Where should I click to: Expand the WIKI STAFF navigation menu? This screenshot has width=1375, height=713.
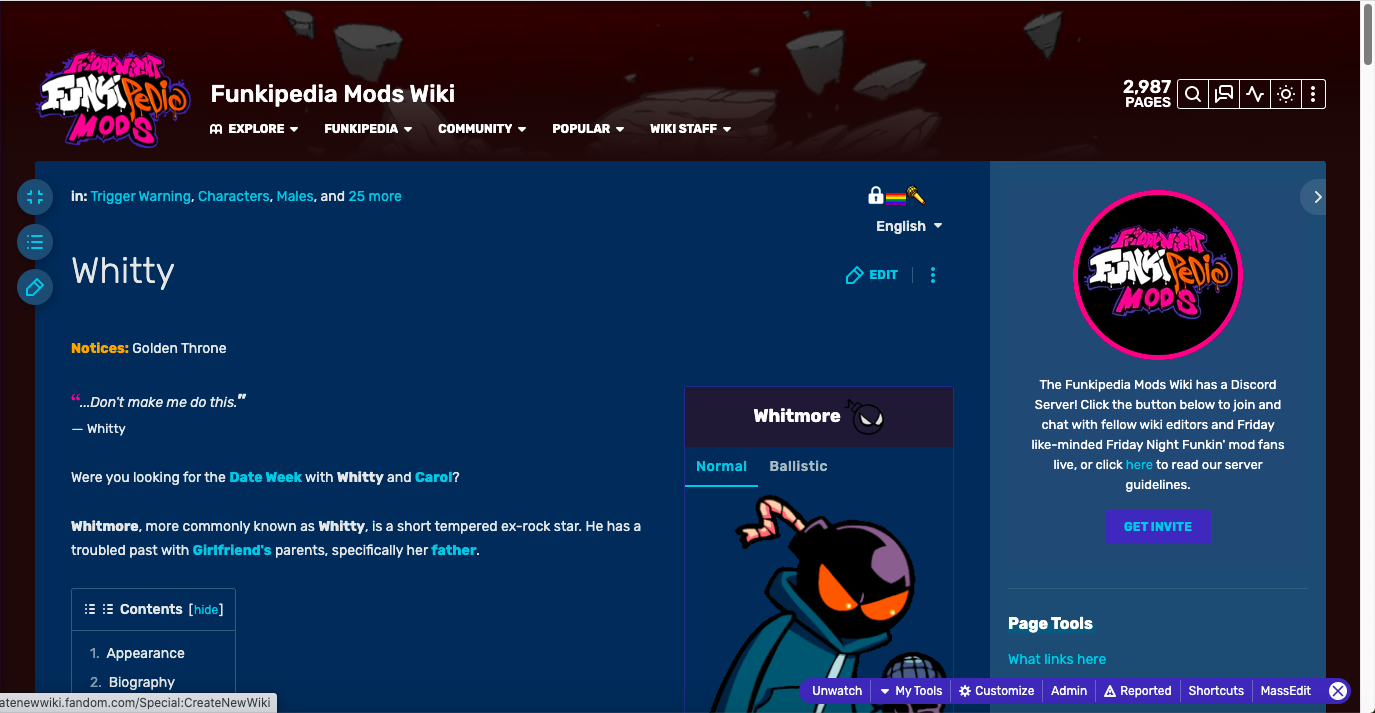point(690,129)
